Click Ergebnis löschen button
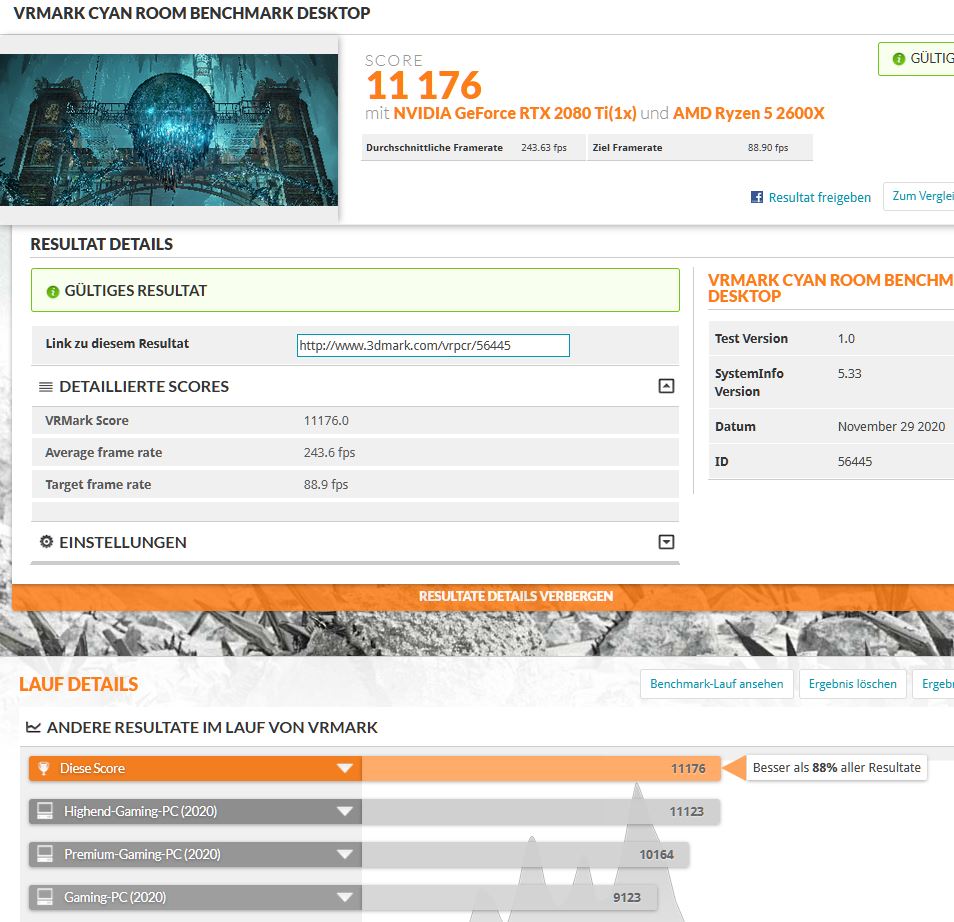Viewport: 954px width, 922px height. (852, 684)
